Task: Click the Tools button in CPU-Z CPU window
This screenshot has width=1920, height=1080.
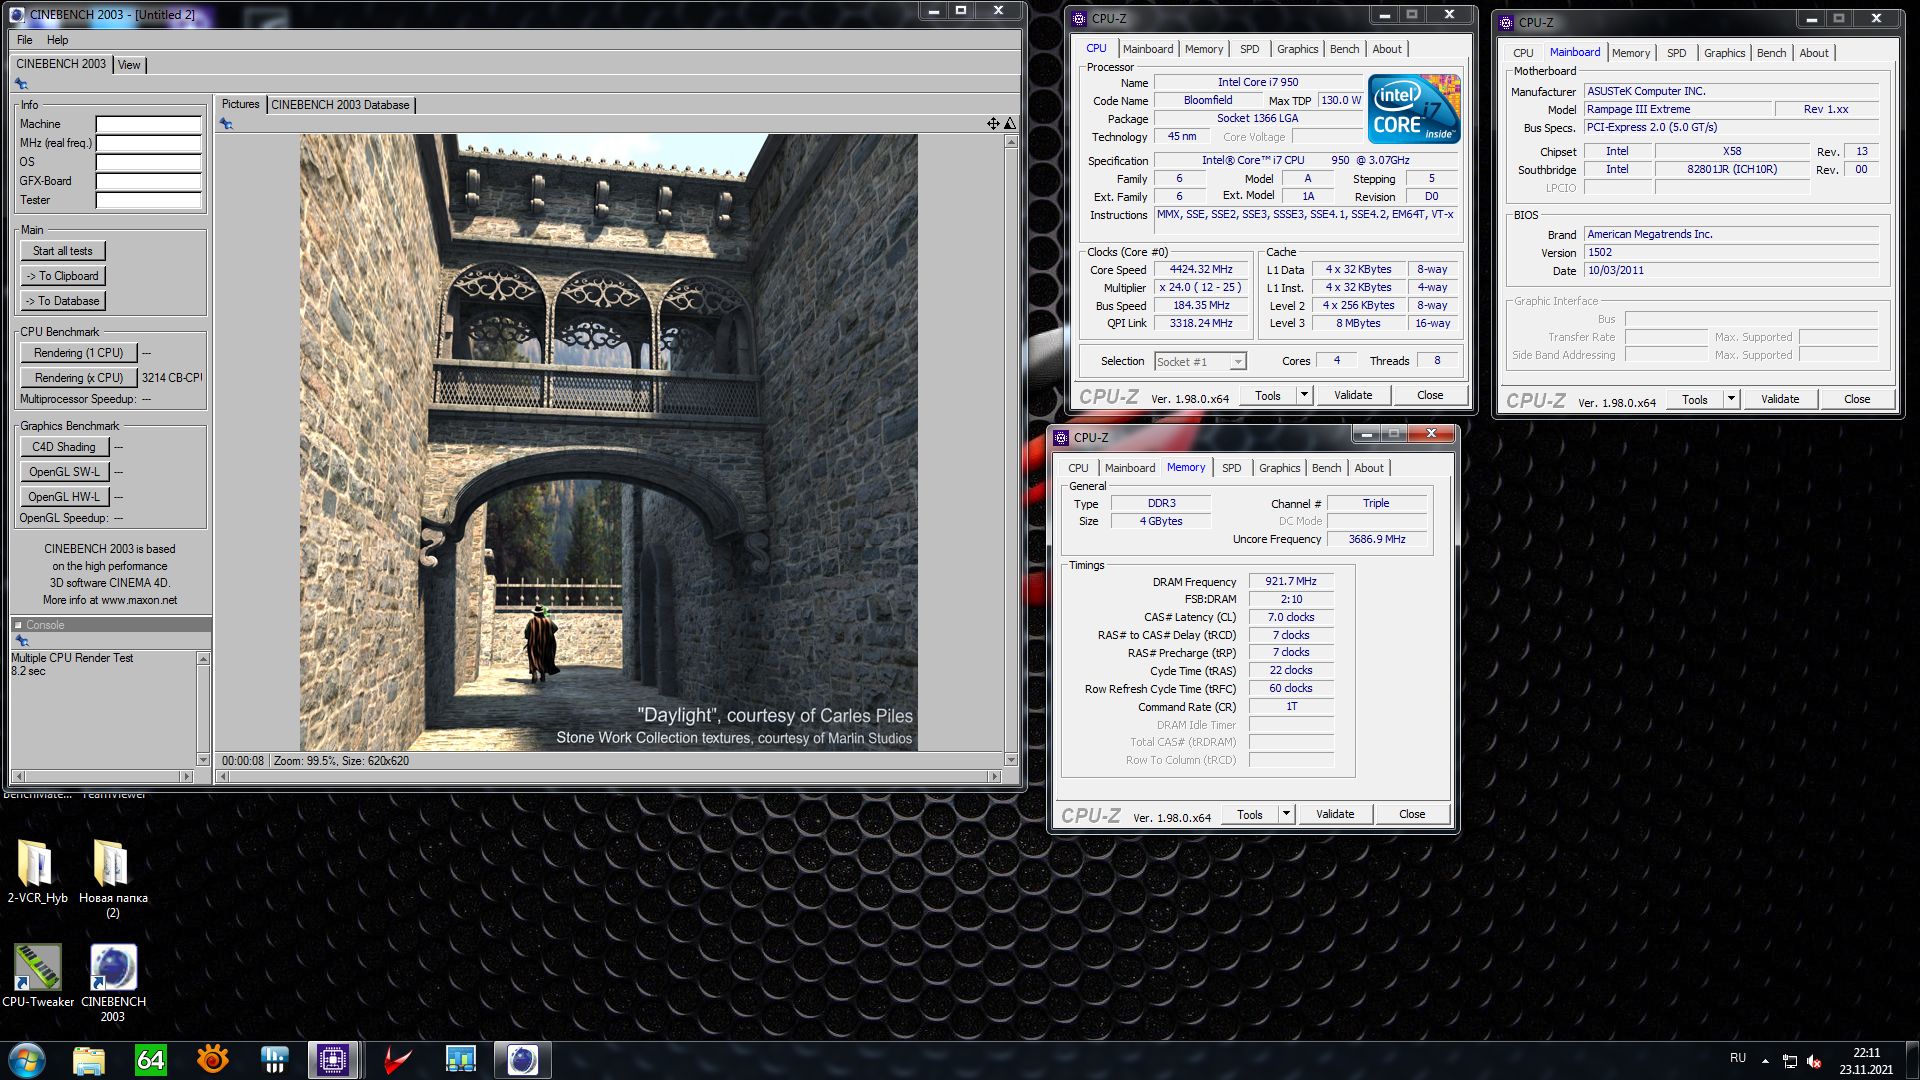Action: (1268, 395)
